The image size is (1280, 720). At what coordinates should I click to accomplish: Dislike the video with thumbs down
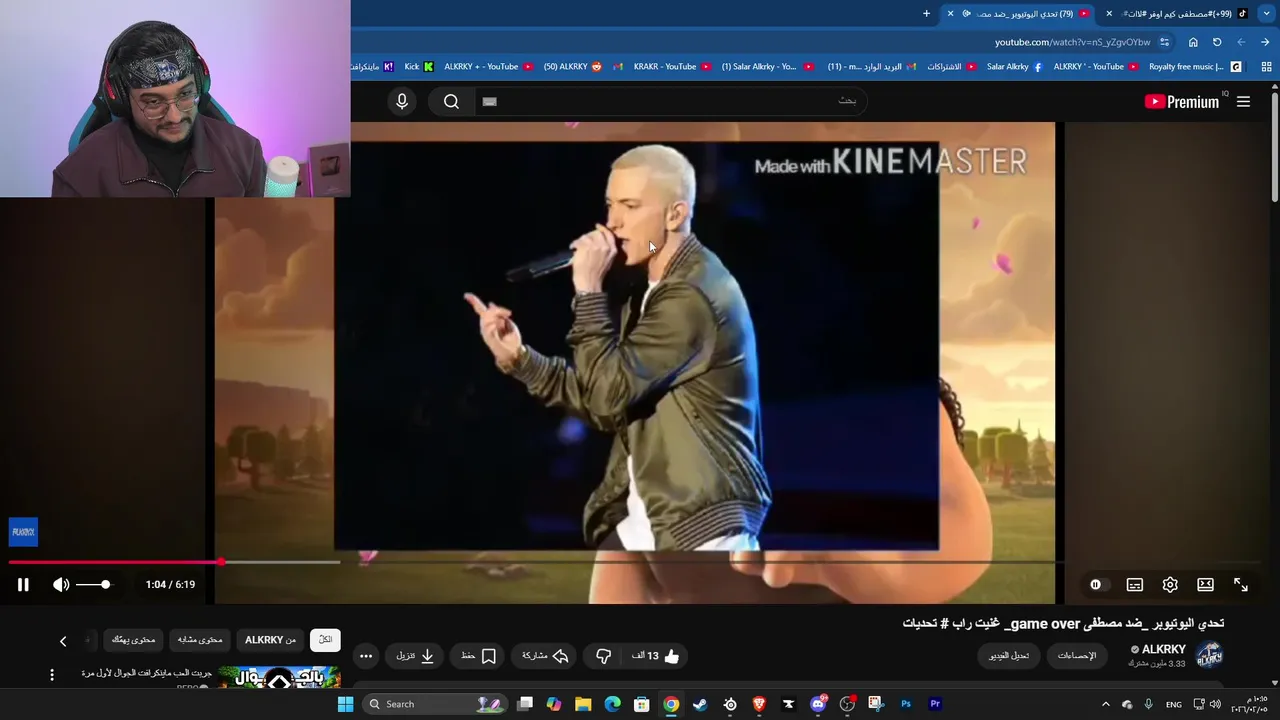click(603, 656)
